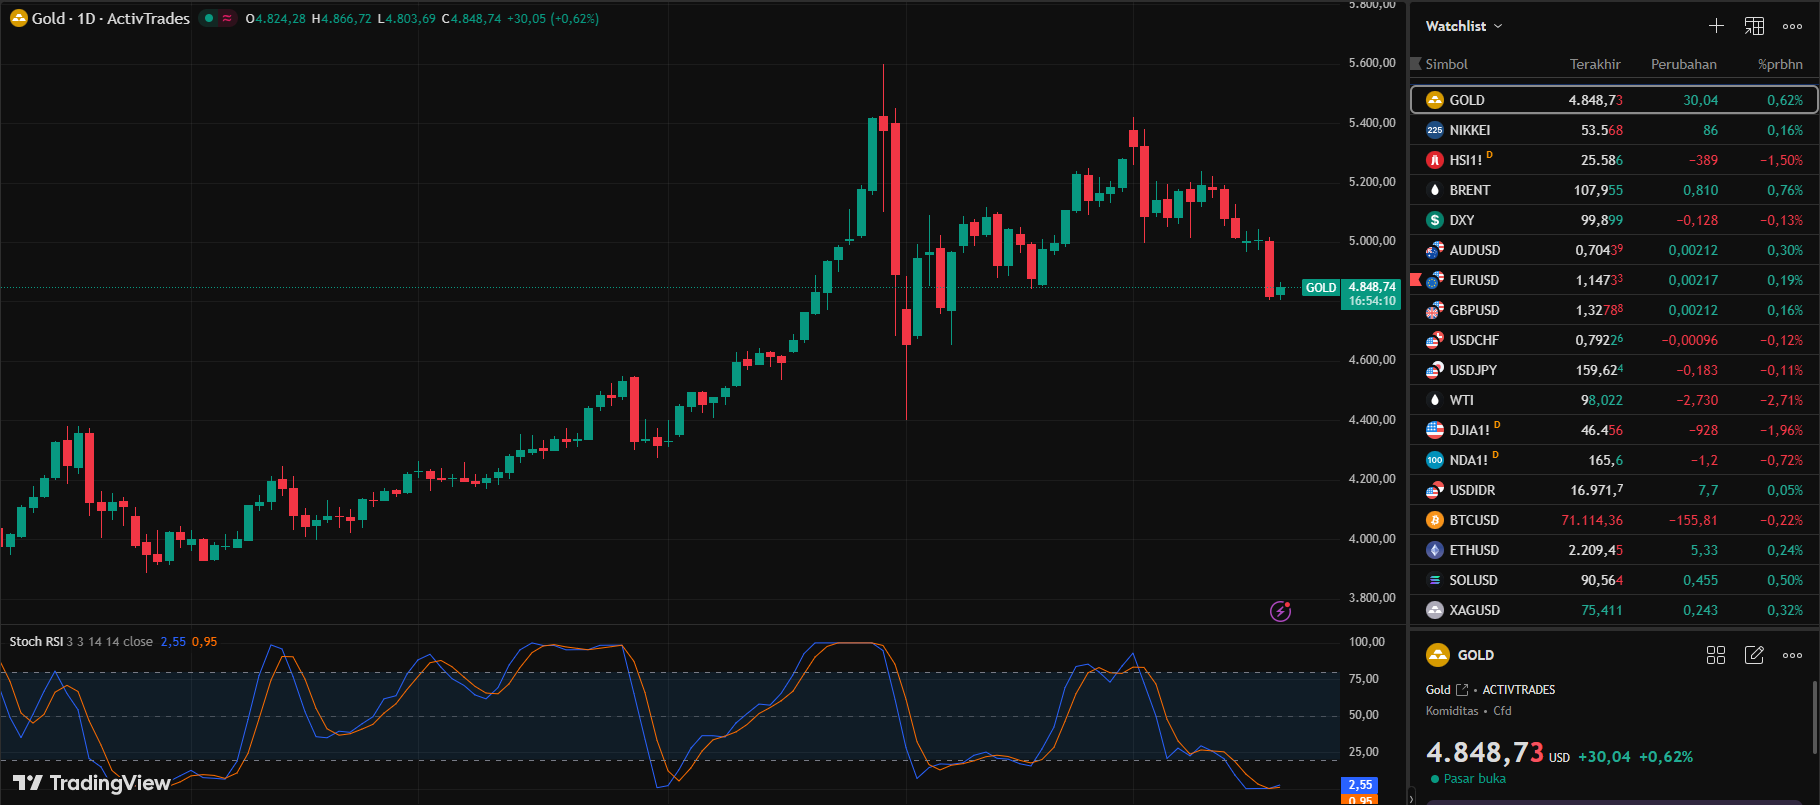Click the Stoch RSI indicator label

click(36, 642)
